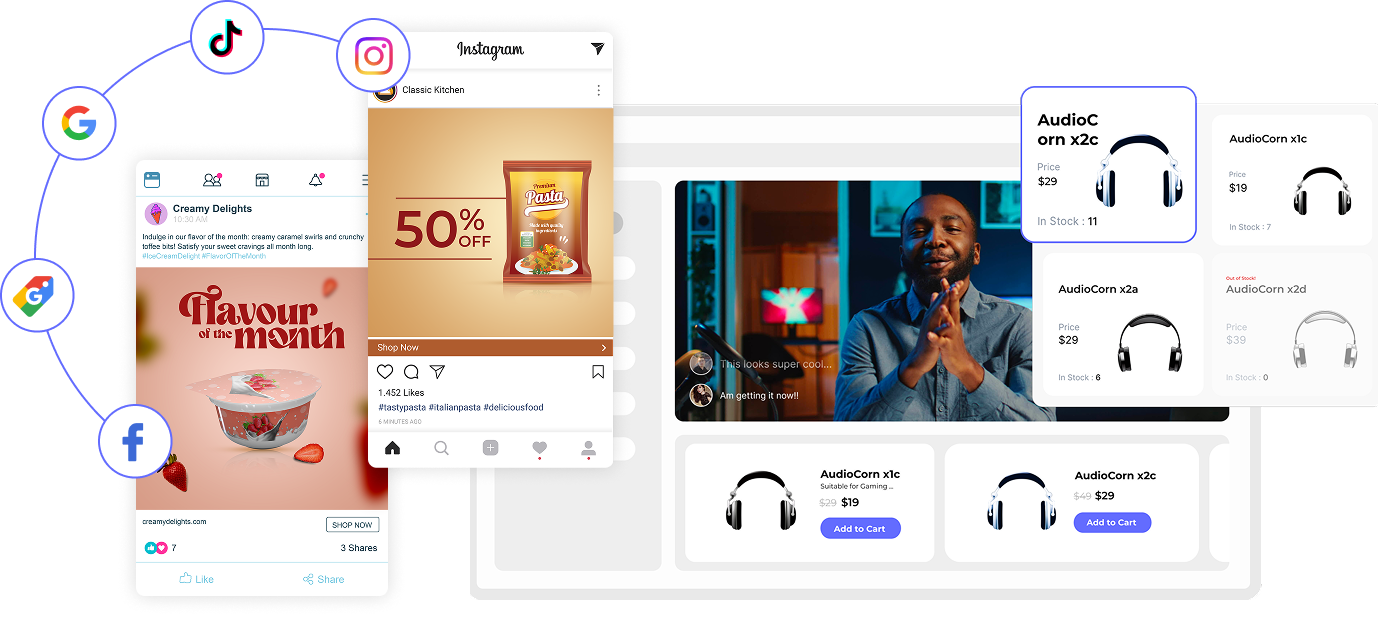Go to Instagram Home tab icon
This screenshot has height=617, width=1378.
click(392, 448)
